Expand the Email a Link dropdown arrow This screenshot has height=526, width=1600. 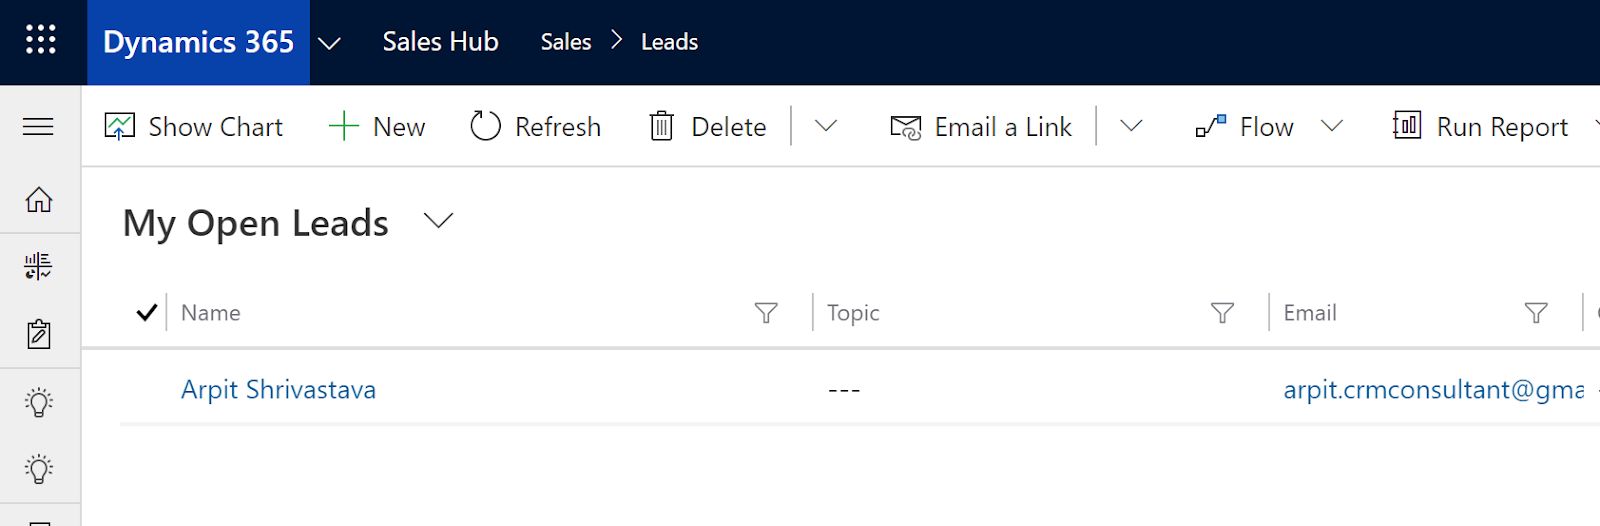(x=1131, y=126)
